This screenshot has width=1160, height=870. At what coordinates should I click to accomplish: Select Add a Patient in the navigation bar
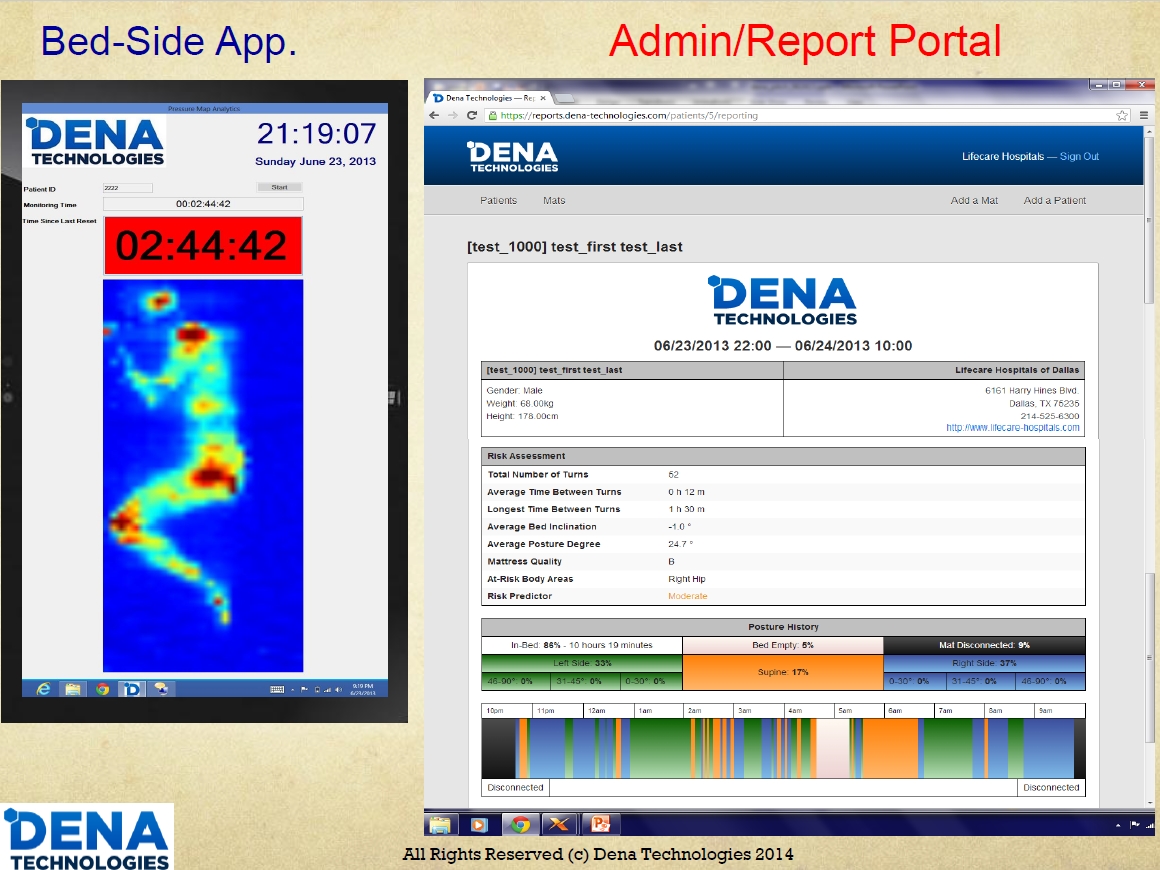(1055, 200)
